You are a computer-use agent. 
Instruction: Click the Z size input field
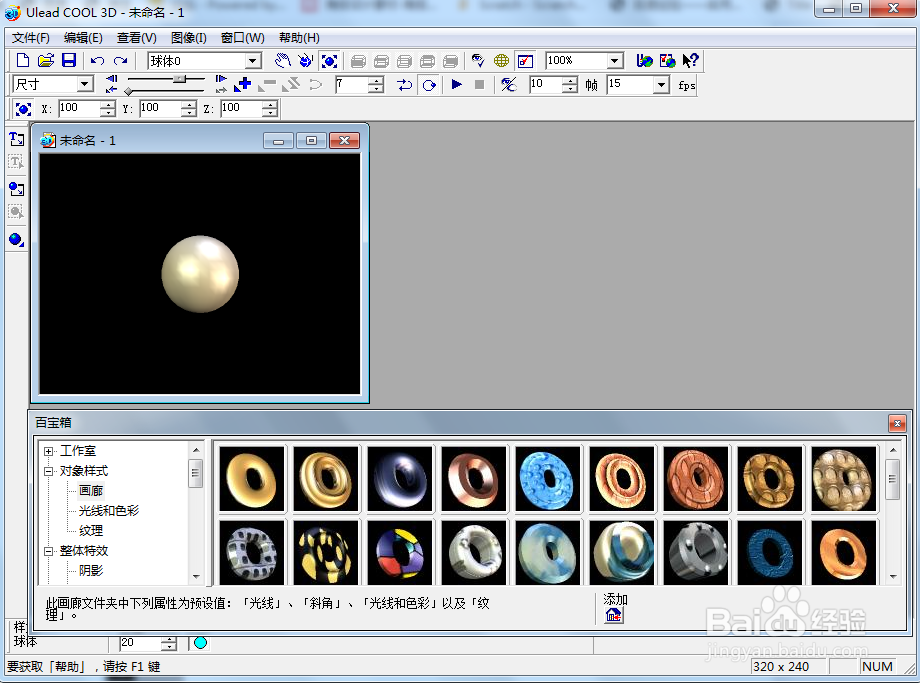pyautogui.click(x=241, y=108)
